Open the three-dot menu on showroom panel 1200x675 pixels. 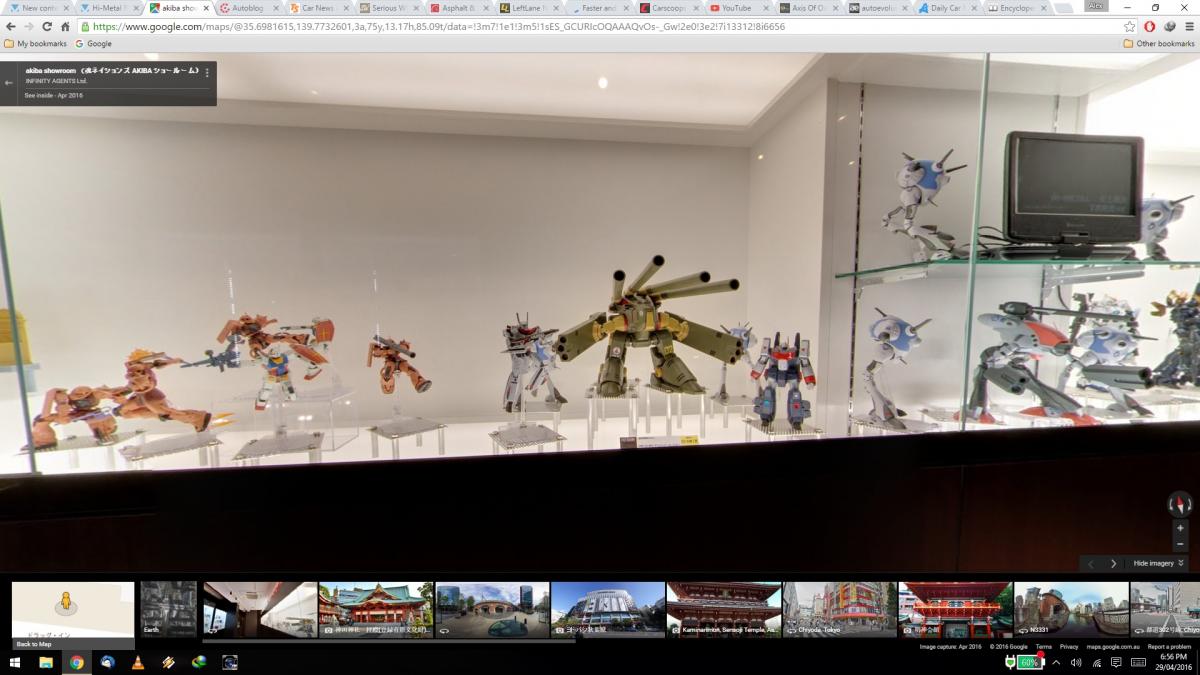click(207, 72)
